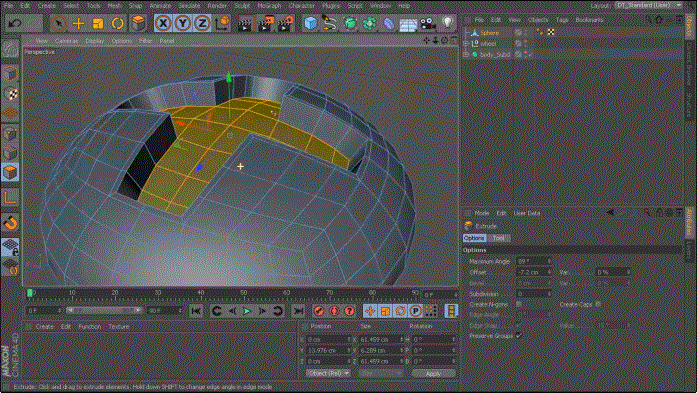Click the timeline frame 50 marker
Screen dimensions: 697x393
(243, 293)
